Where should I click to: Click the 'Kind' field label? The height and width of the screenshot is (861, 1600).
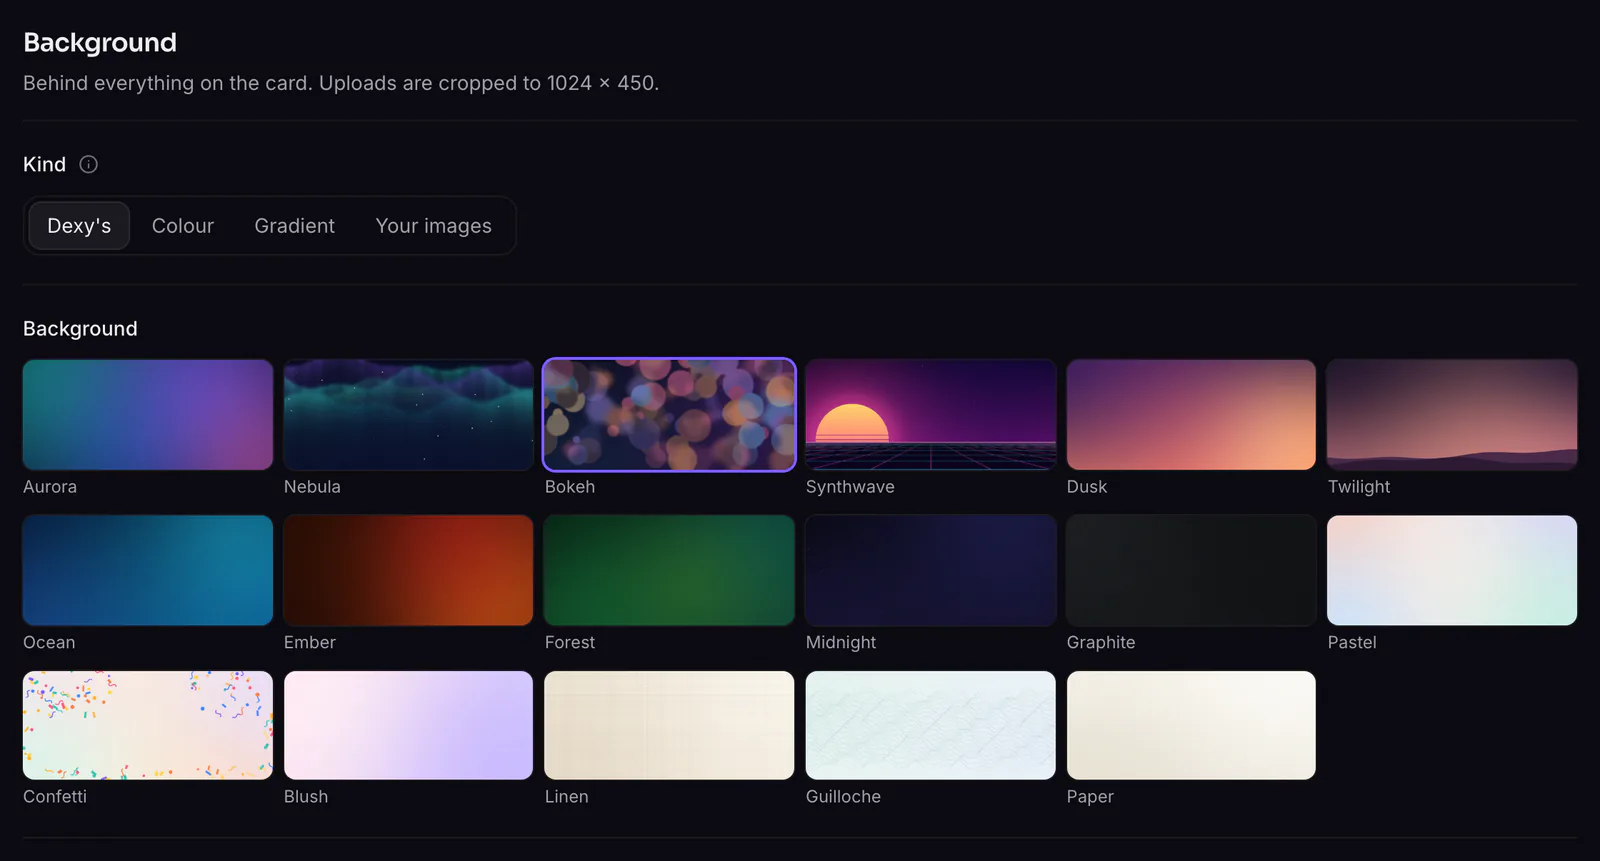44,164
